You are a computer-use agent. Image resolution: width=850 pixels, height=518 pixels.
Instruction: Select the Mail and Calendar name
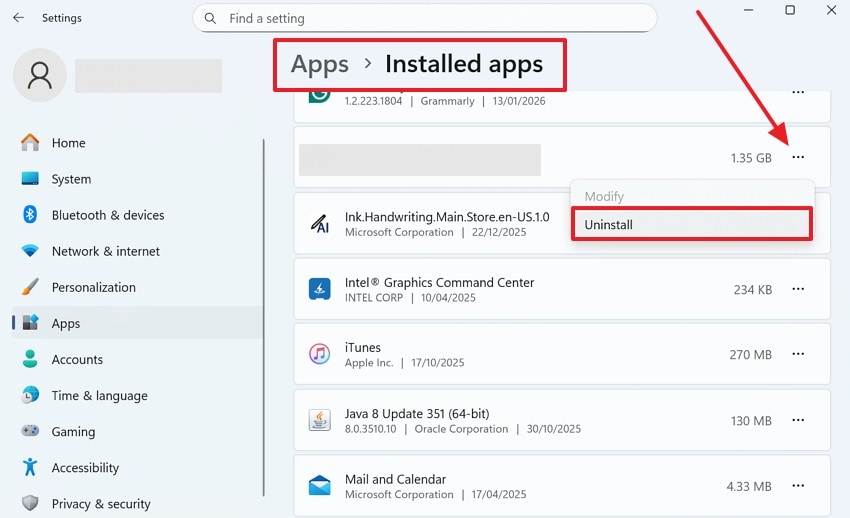click(395, 479)
